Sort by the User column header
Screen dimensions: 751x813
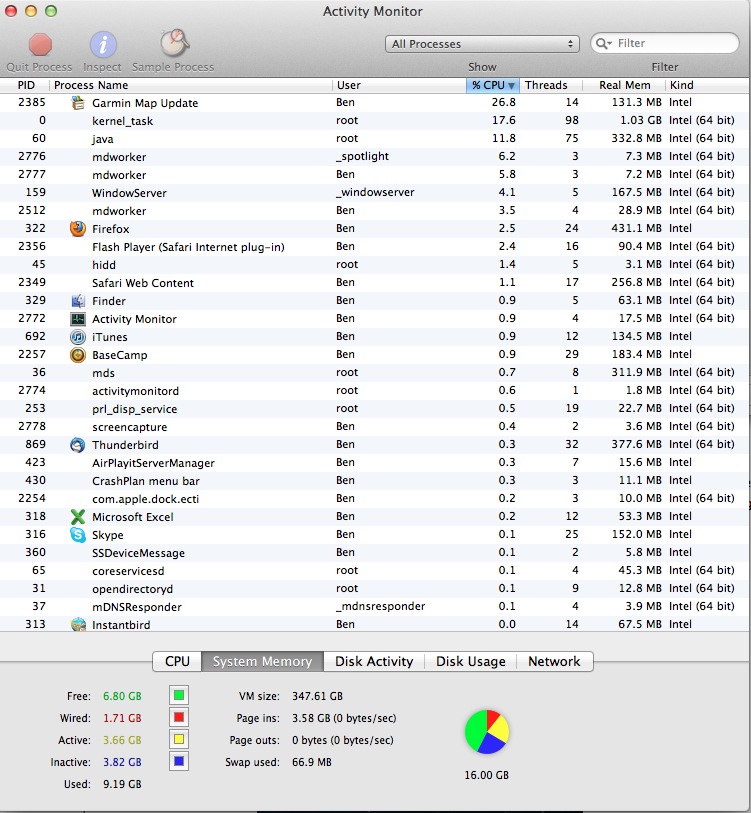coord(399,85)
